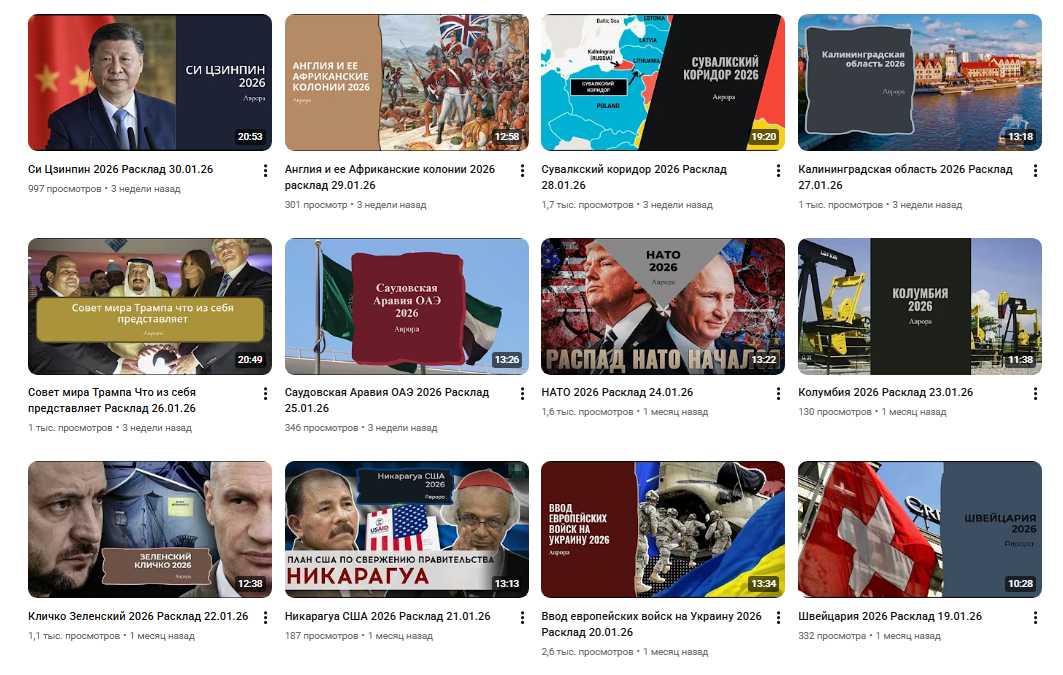The width and height of the screenshot is (1063, 675).
Task: Open more options for Си Цзинпин 2026 video
Action: point(265,171)
